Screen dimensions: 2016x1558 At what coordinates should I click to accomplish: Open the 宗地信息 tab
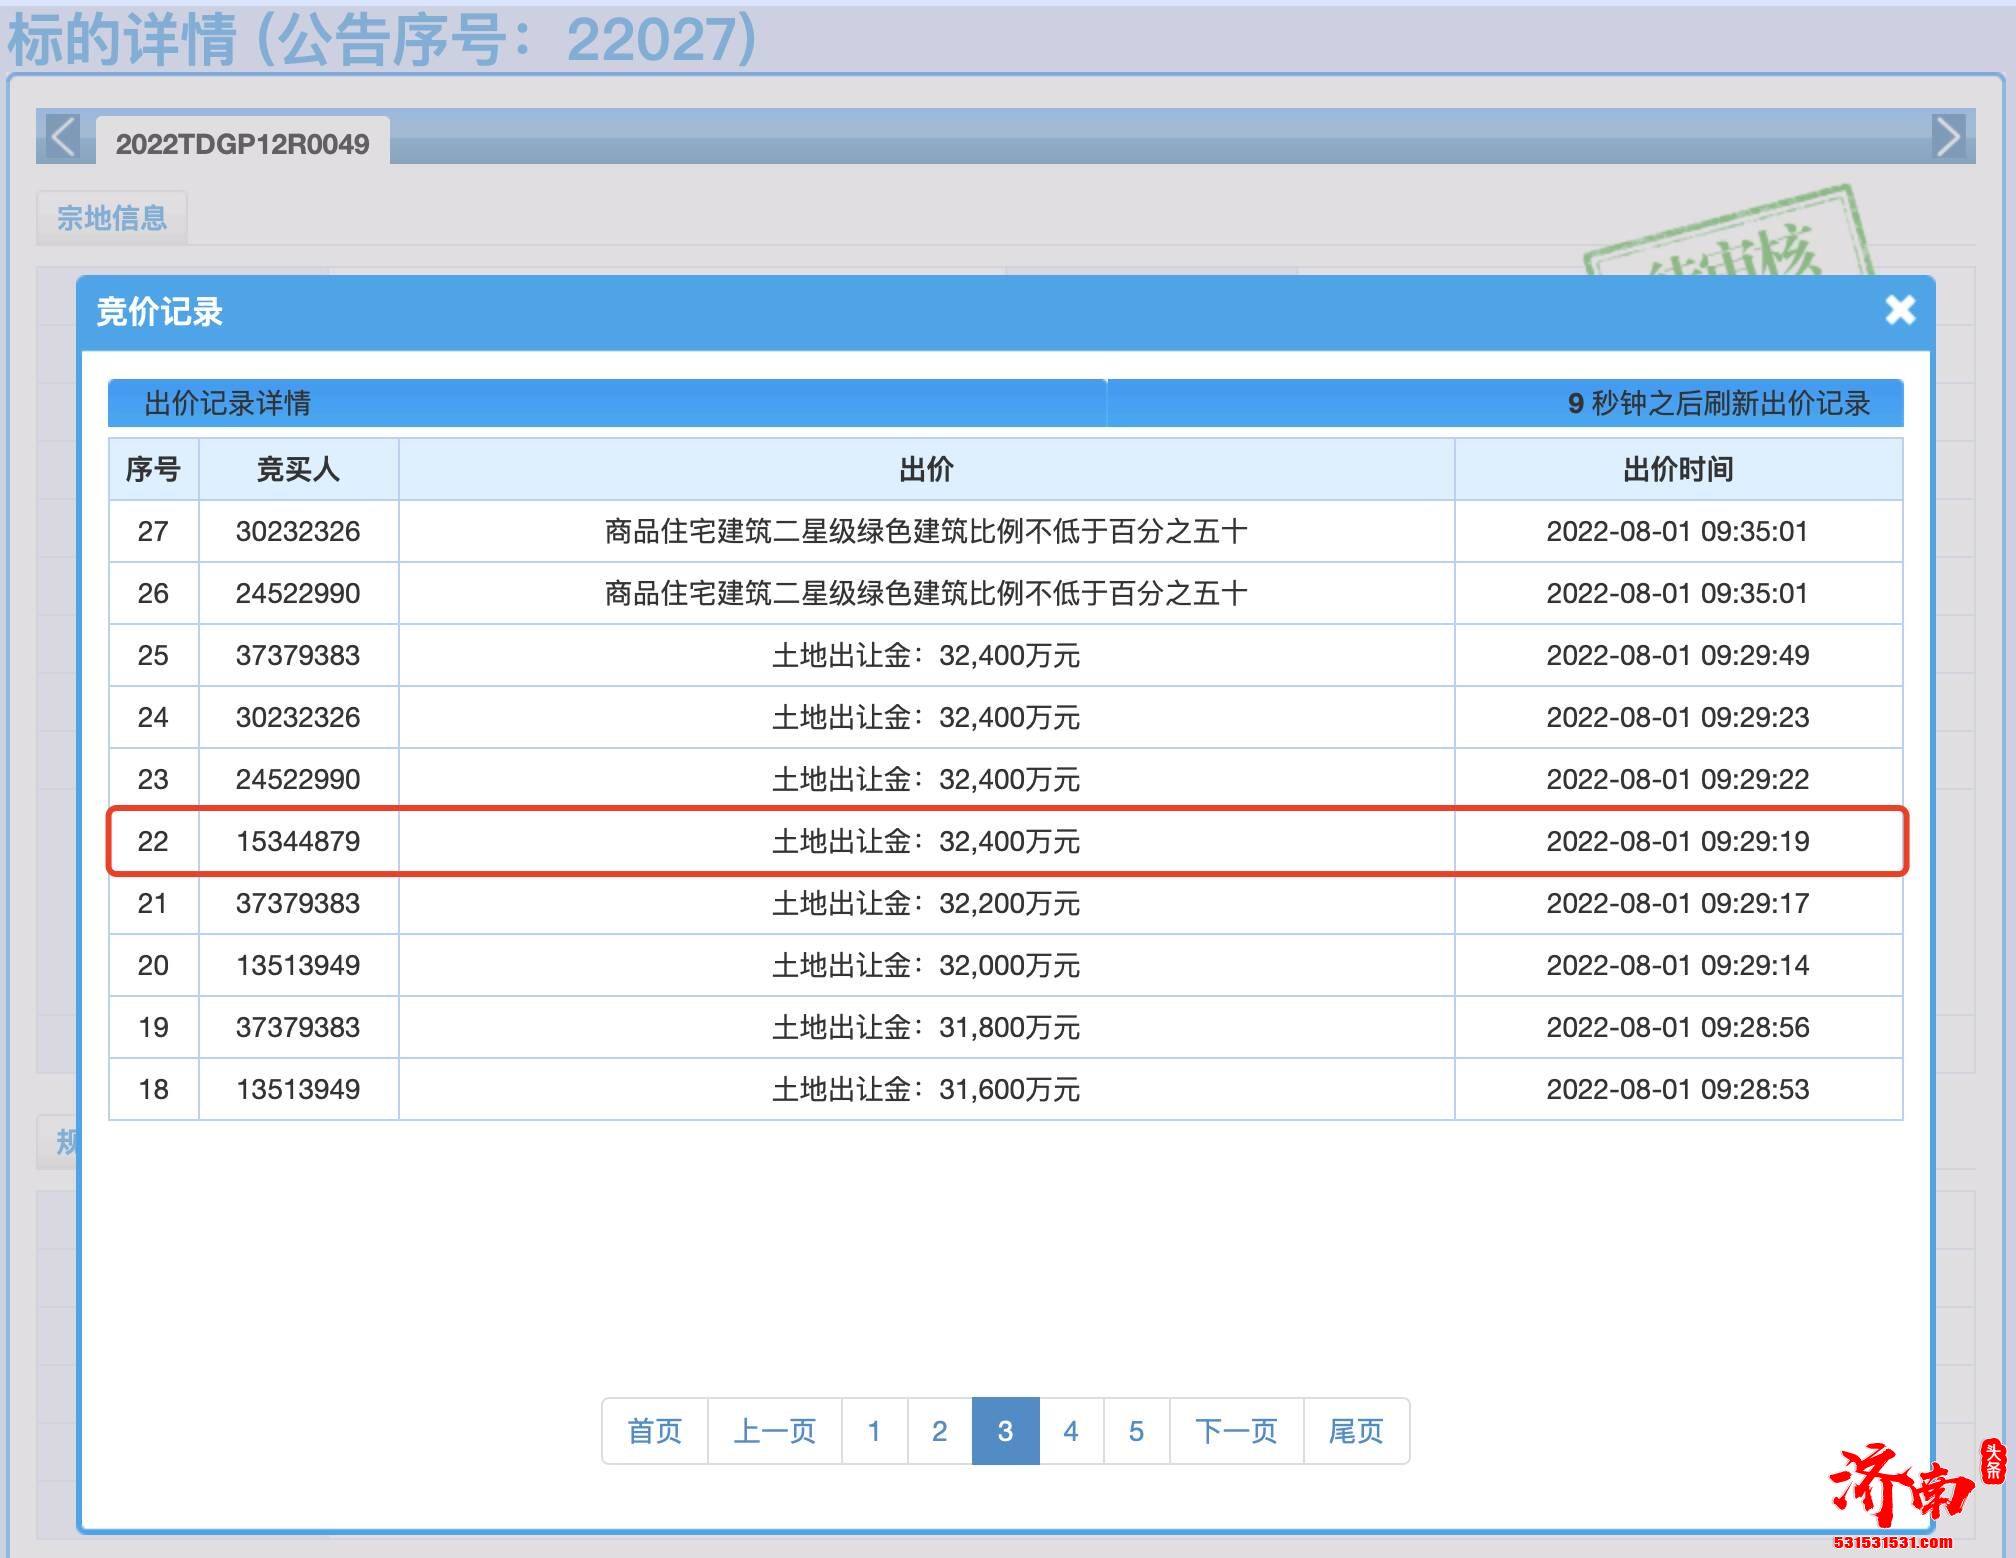tap(111, 217)
